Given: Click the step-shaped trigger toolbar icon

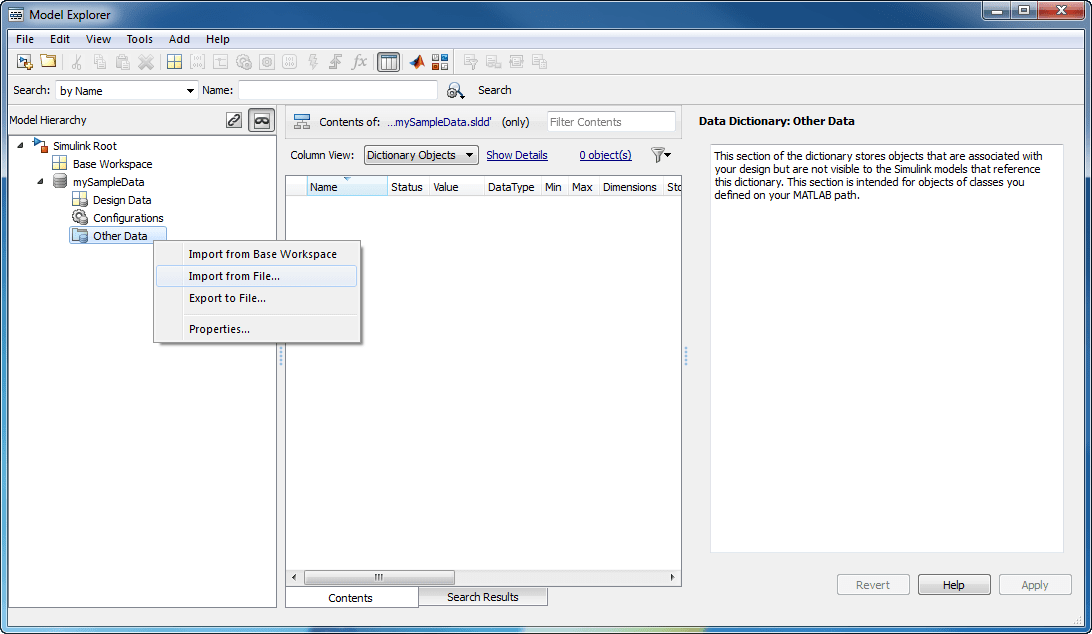Looking at the screenshot, I should point(336,62).
